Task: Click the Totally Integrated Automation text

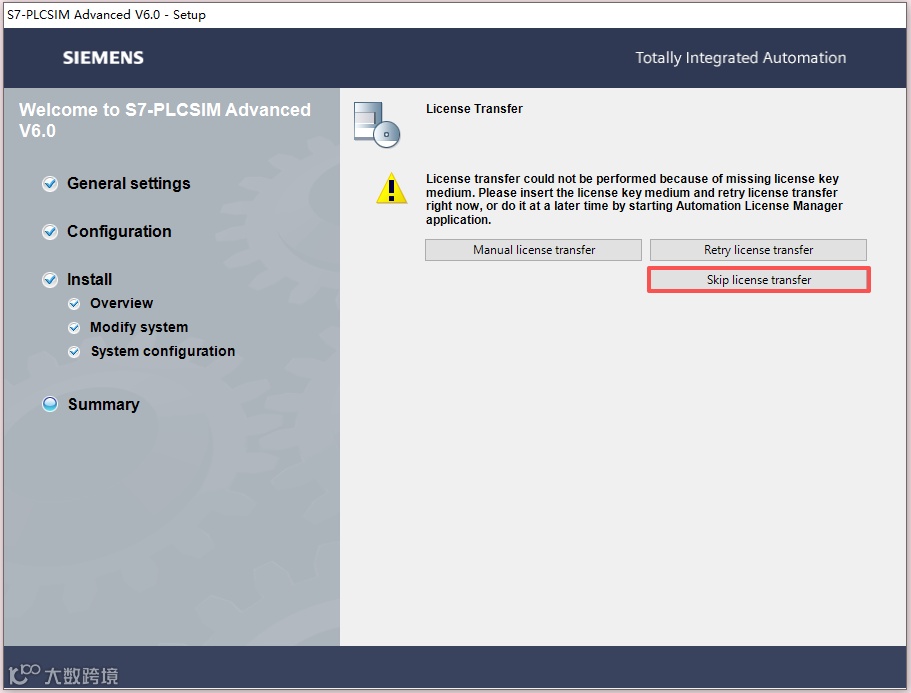Action: coord(740,58)
